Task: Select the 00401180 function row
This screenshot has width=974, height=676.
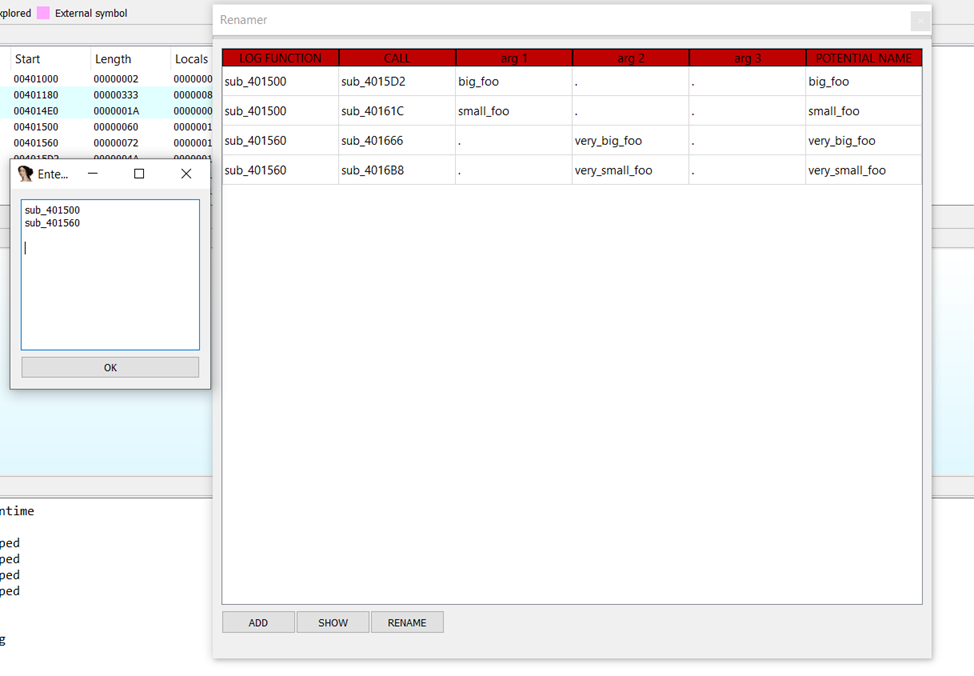Action: pos(106,95)
